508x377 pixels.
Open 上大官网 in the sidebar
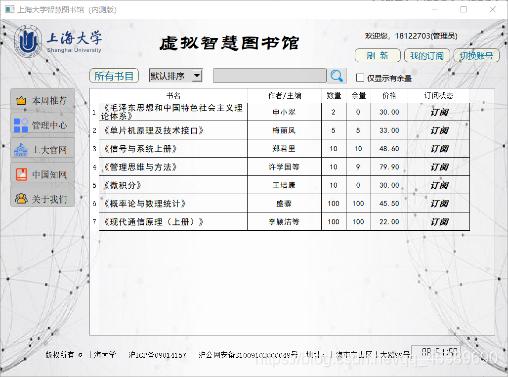[43, 150]
